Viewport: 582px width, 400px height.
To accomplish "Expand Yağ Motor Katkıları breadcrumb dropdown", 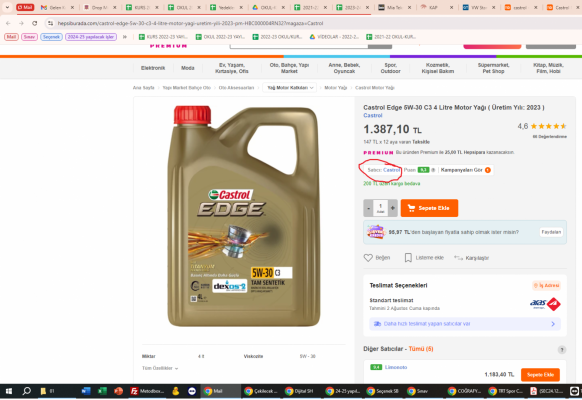I will pyautogui.click(x=290, y=88).
